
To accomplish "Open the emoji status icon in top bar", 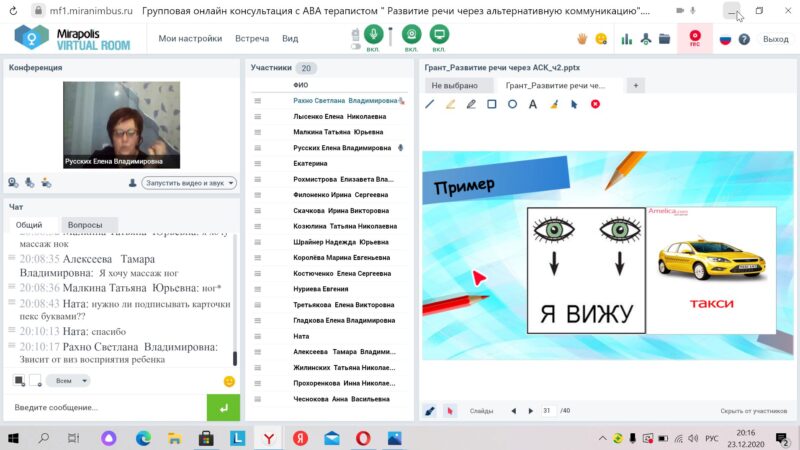I will (602, 39).
